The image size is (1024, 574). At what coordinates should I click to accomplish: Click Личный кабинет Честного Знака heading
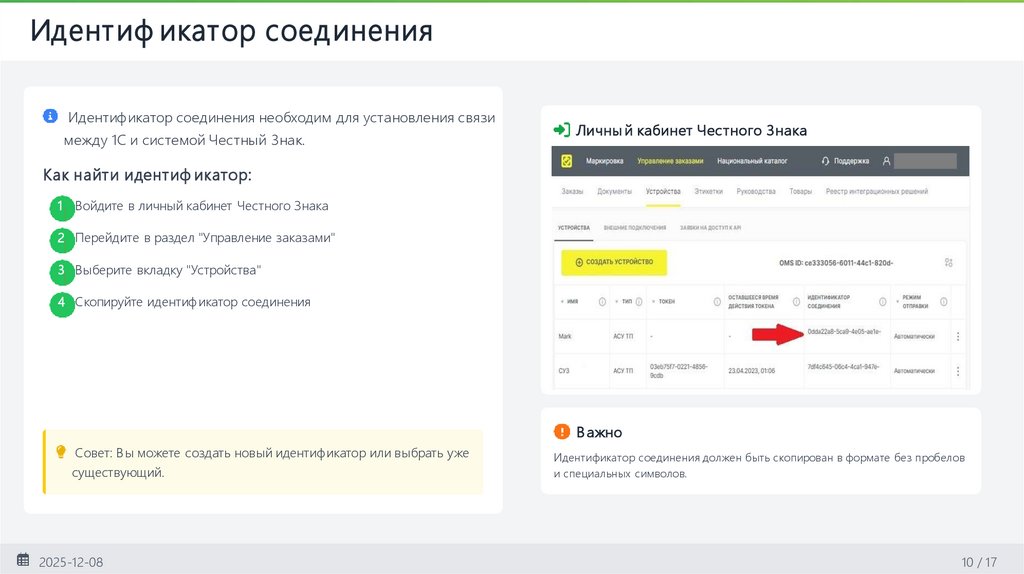coord(691,131)
